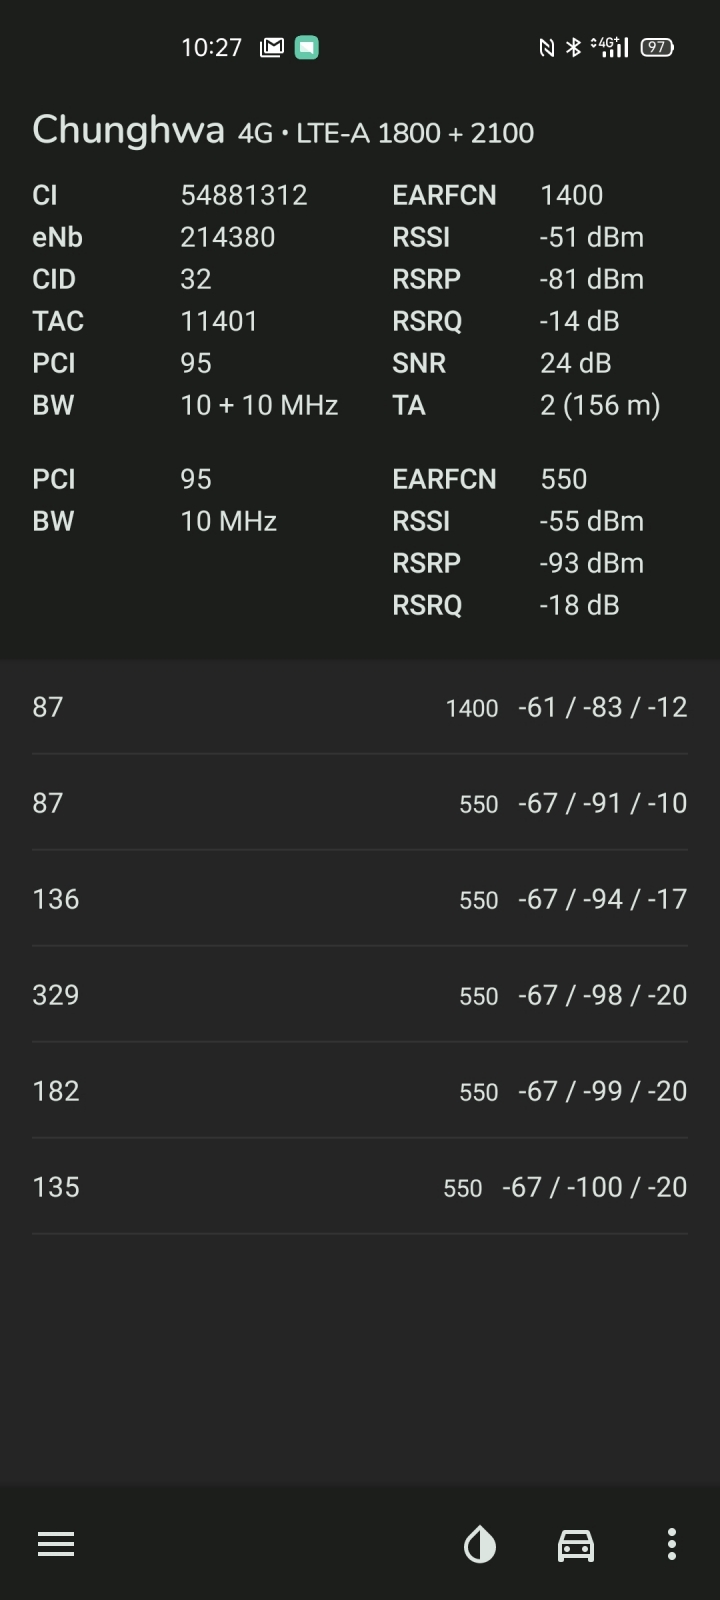Image resolution: width=720 pixels, height=1600 pixels.
Task: Open the green chat notification icon
Action: [x=307, y=47]
